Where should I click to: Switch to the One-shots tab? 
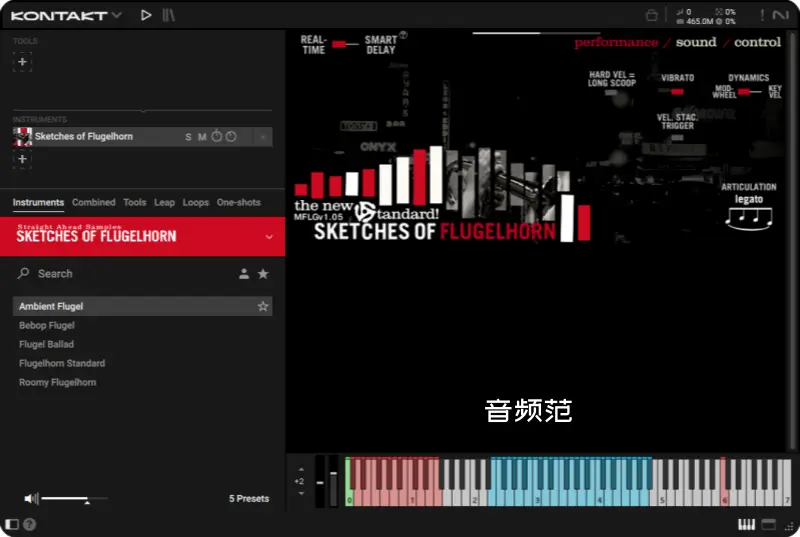click(239, 202)
